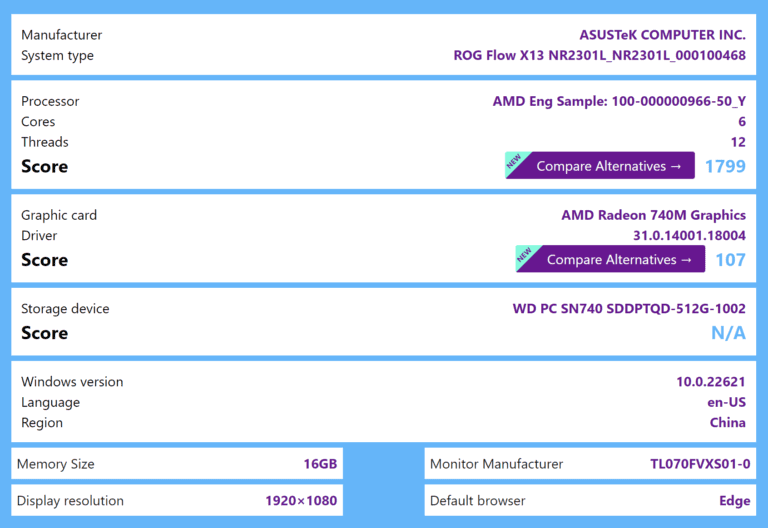The width and height of the screenshot is (768, 528).
Task: Click the Threads label
Action: click(45, 142)
